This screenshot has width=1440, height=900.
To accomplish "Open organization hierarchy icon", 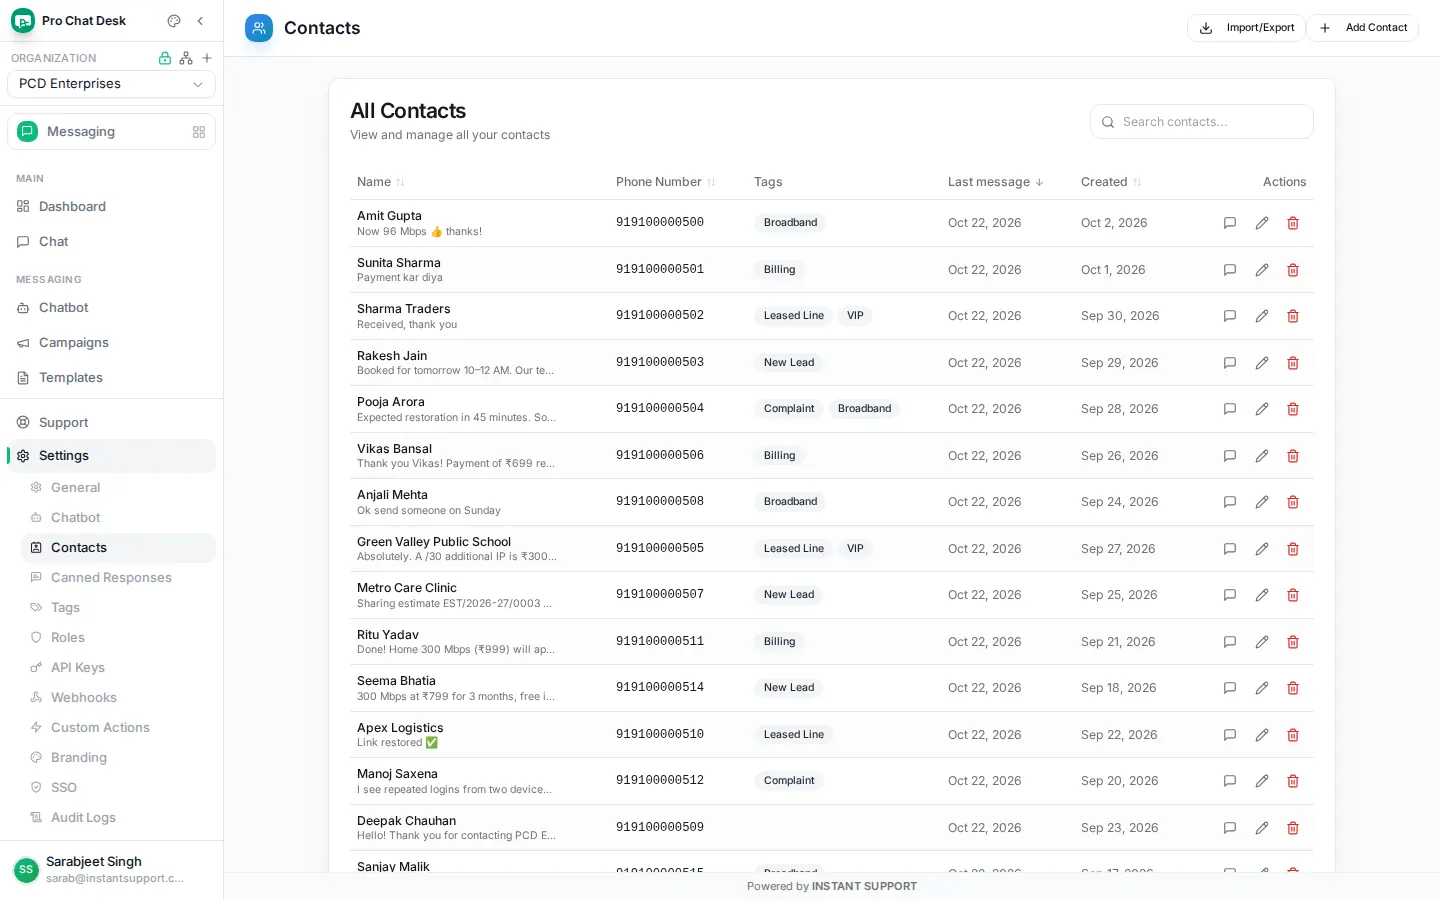I will [x=186, y=58].
